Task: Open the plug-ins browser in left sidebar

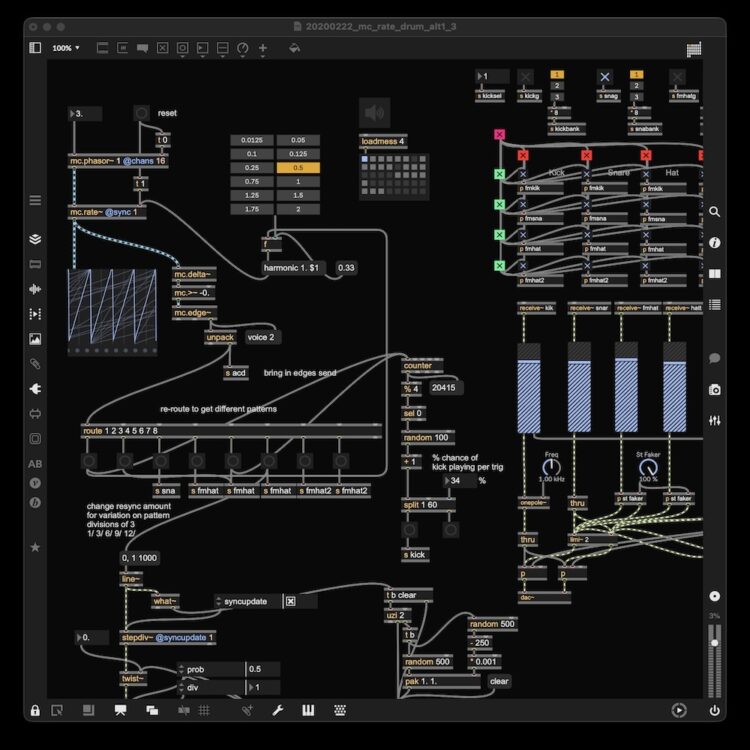Action: (36, 388)
